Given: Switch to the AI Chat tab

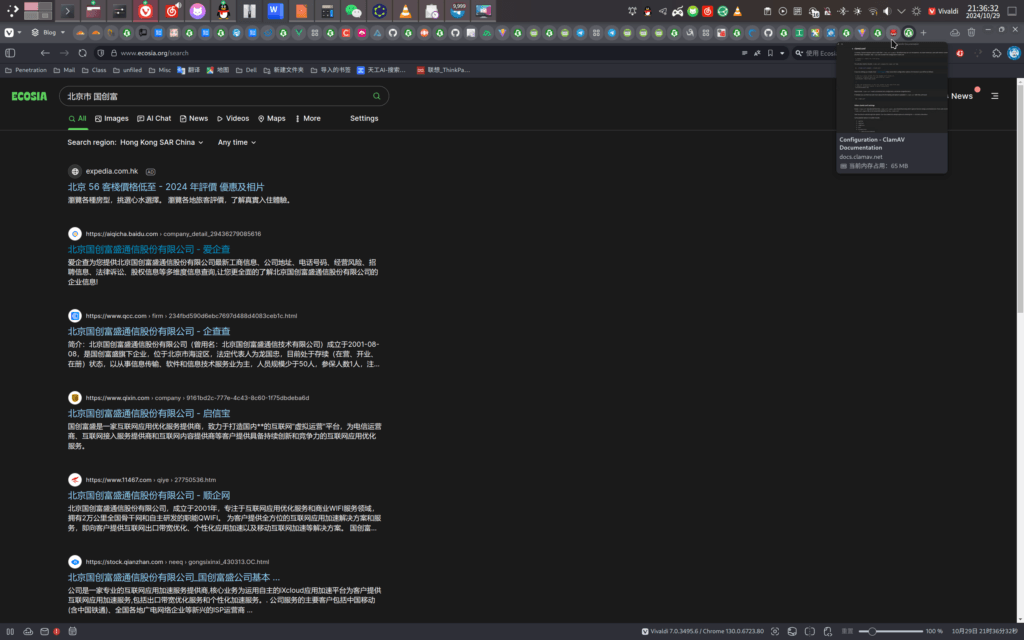Looking at the screenshot, I should point(154,119).
